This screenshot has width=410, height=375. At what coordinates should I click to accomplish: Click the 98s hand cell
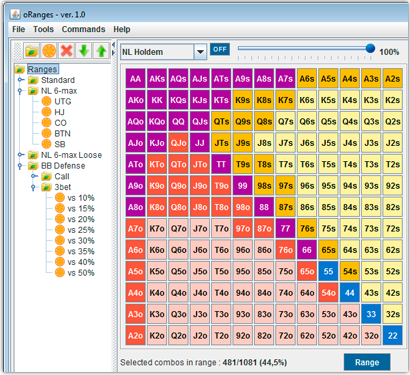(x=264, y=186)
